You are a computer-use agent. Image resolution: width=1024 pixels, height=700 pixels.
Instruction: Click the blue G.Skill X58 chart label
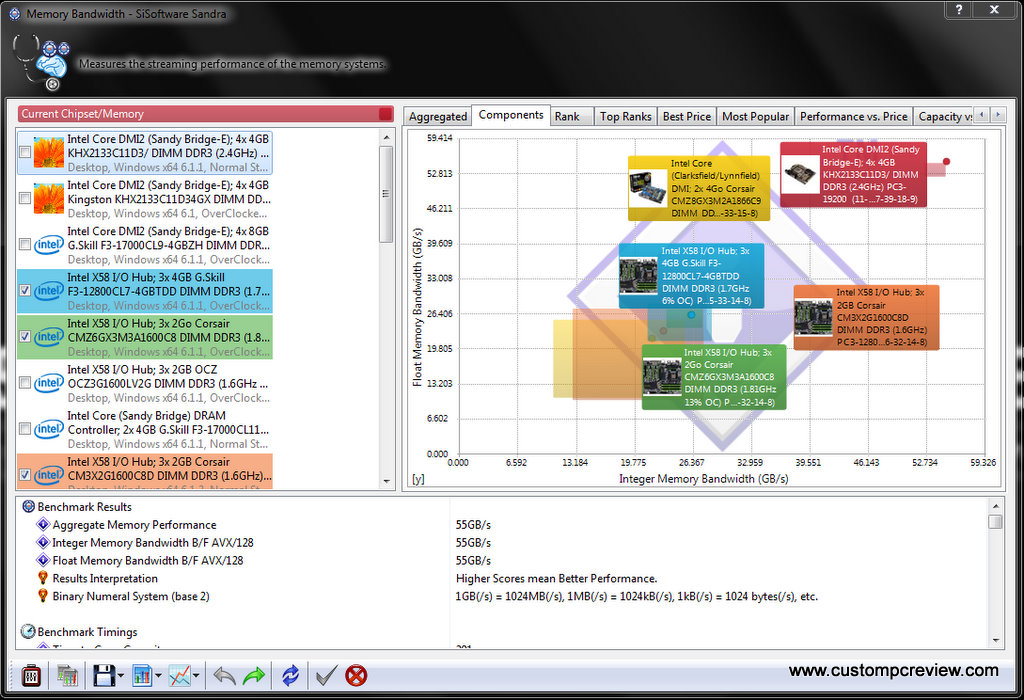(x=691, y=276)
